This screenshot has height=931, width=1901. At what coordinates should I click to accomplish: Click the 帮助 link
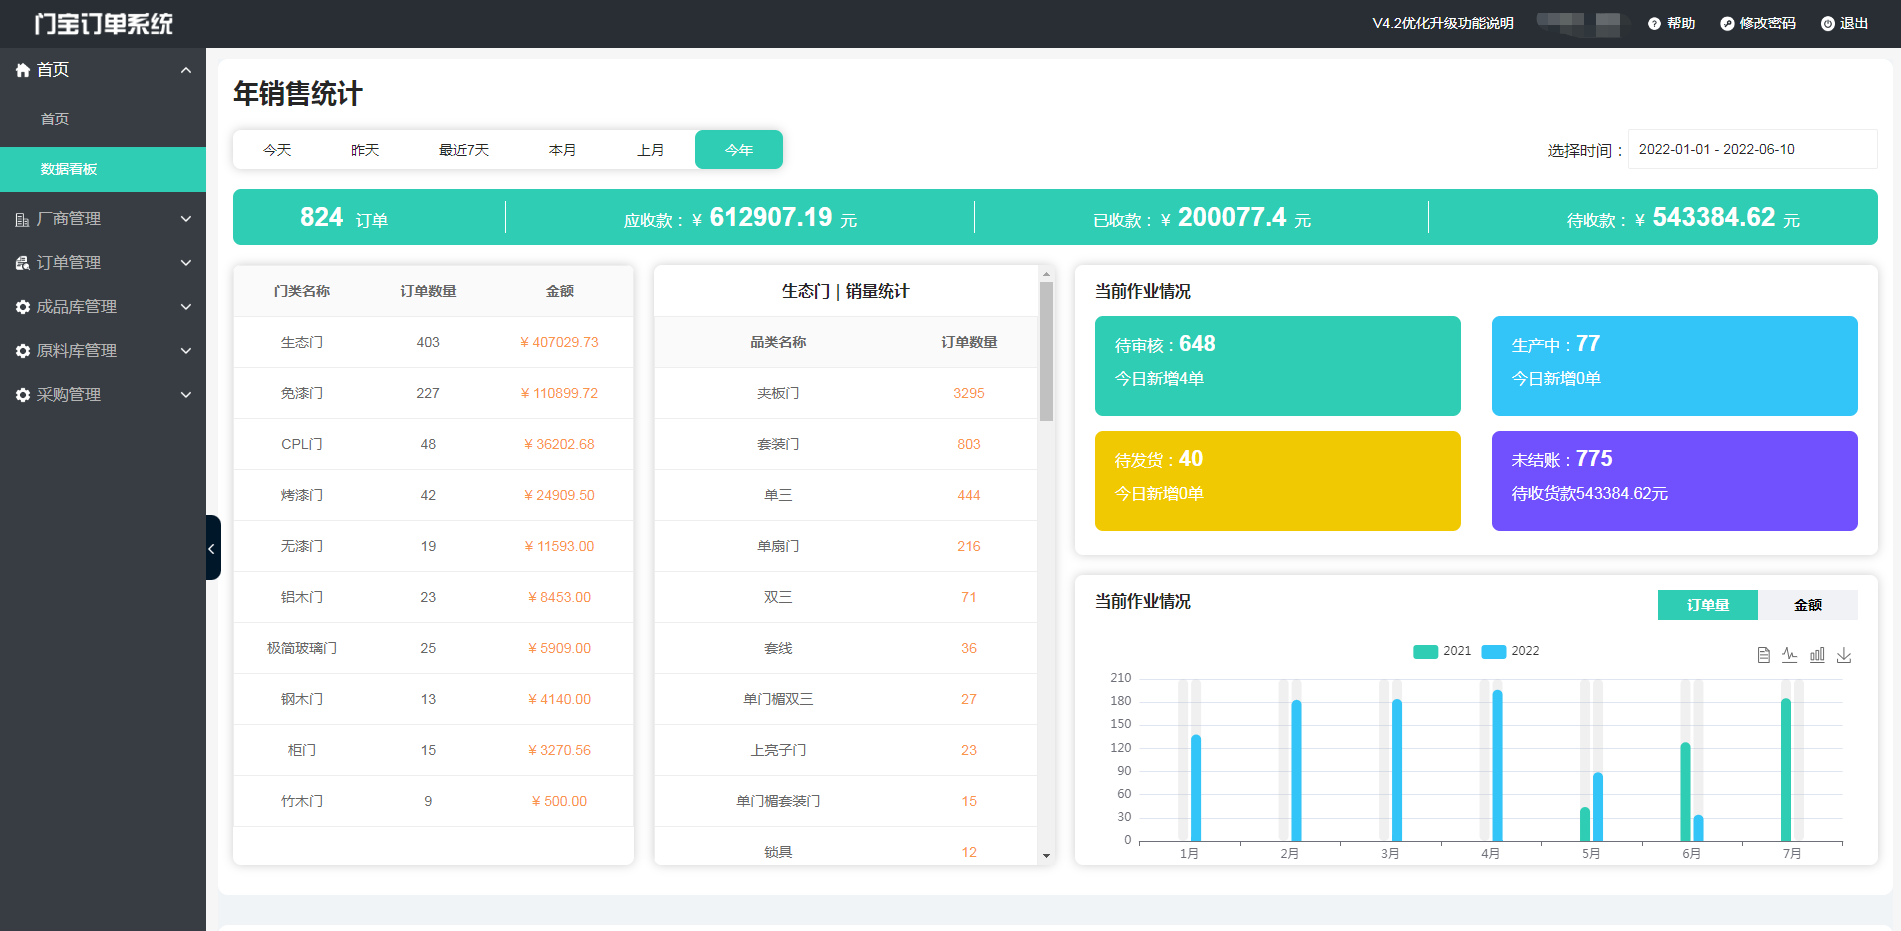(1681, 24)
